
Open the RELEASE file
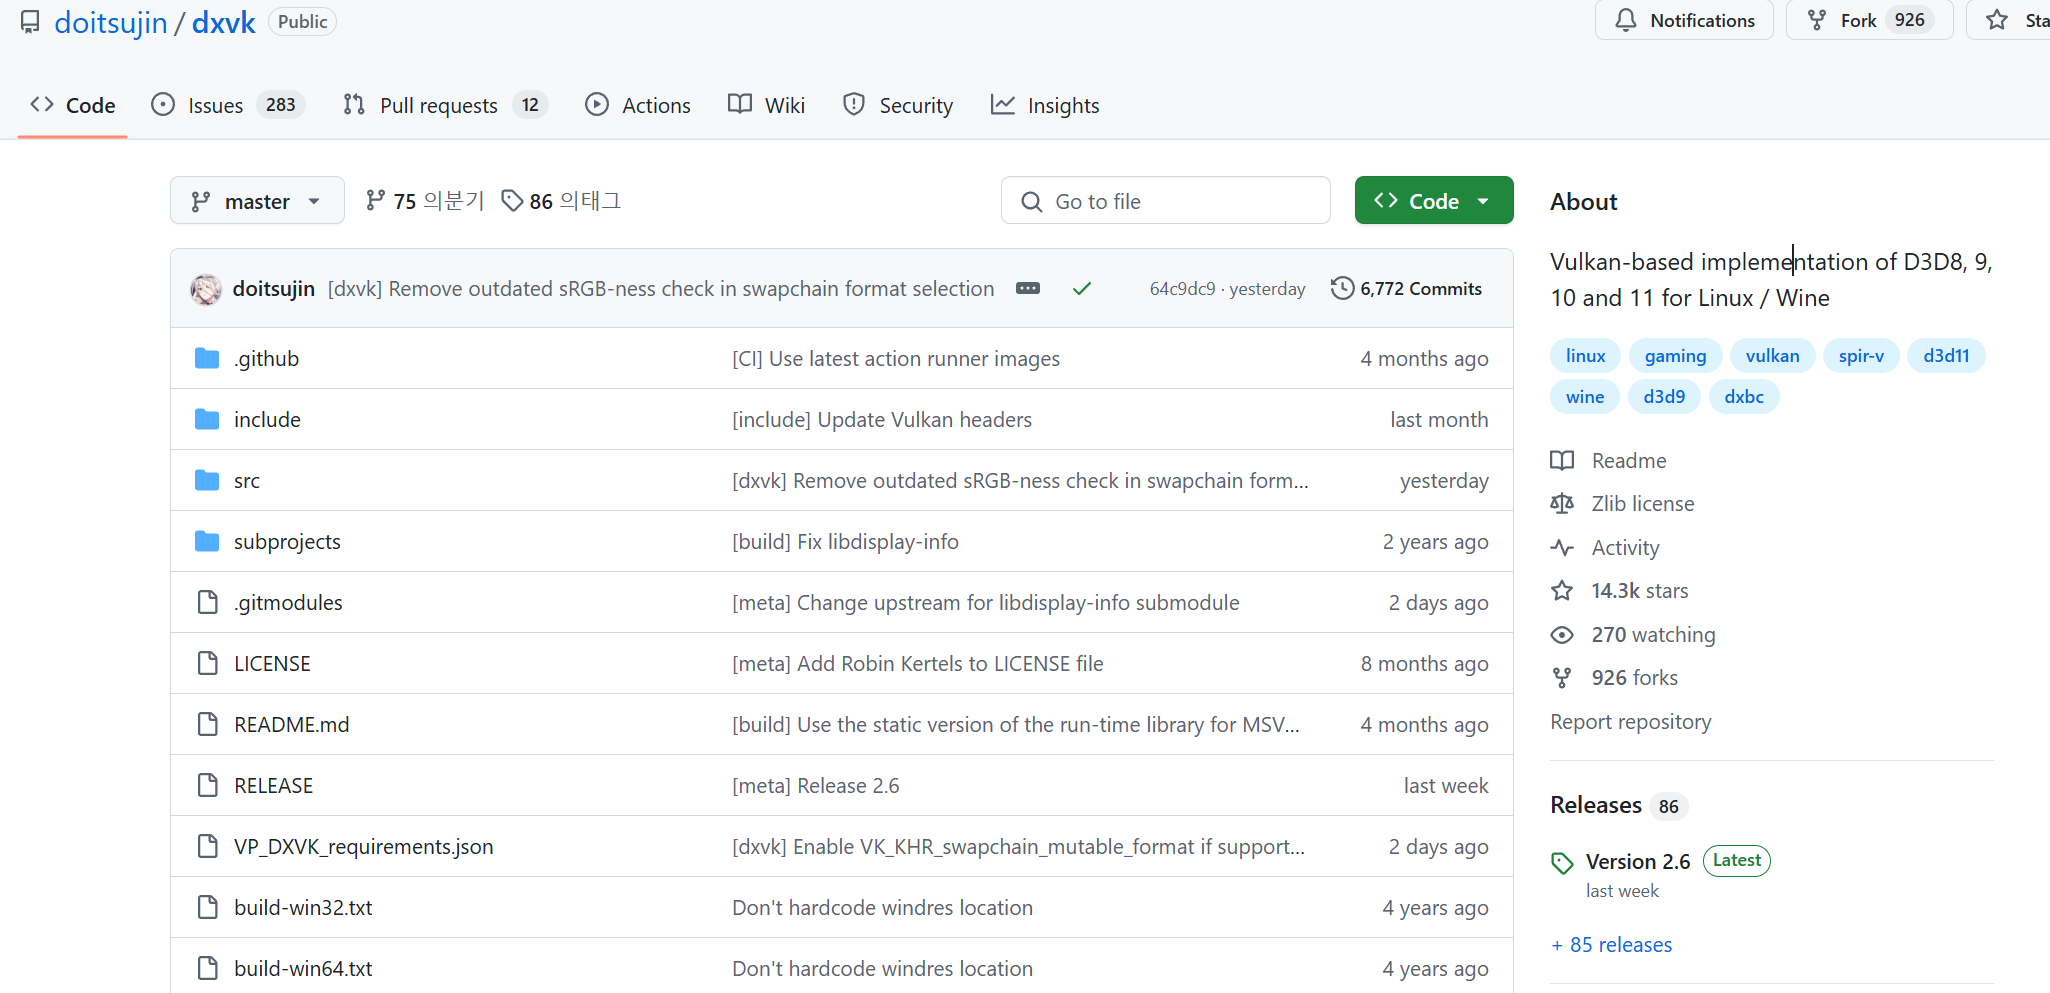pyautogui.click(x=274, y=786)
